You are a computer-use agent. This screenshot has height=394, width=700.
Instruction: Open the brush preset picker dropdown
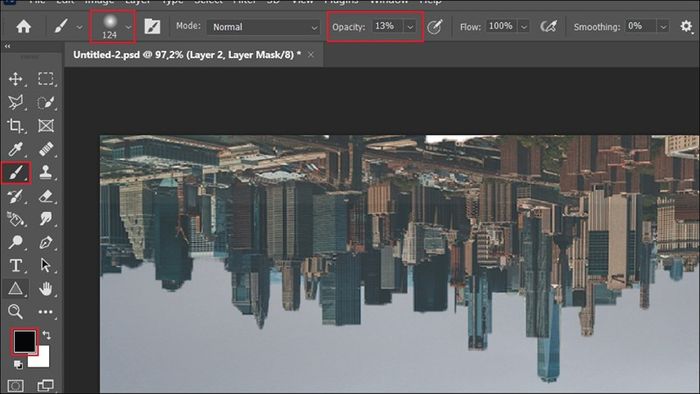[x=128, y=27]
